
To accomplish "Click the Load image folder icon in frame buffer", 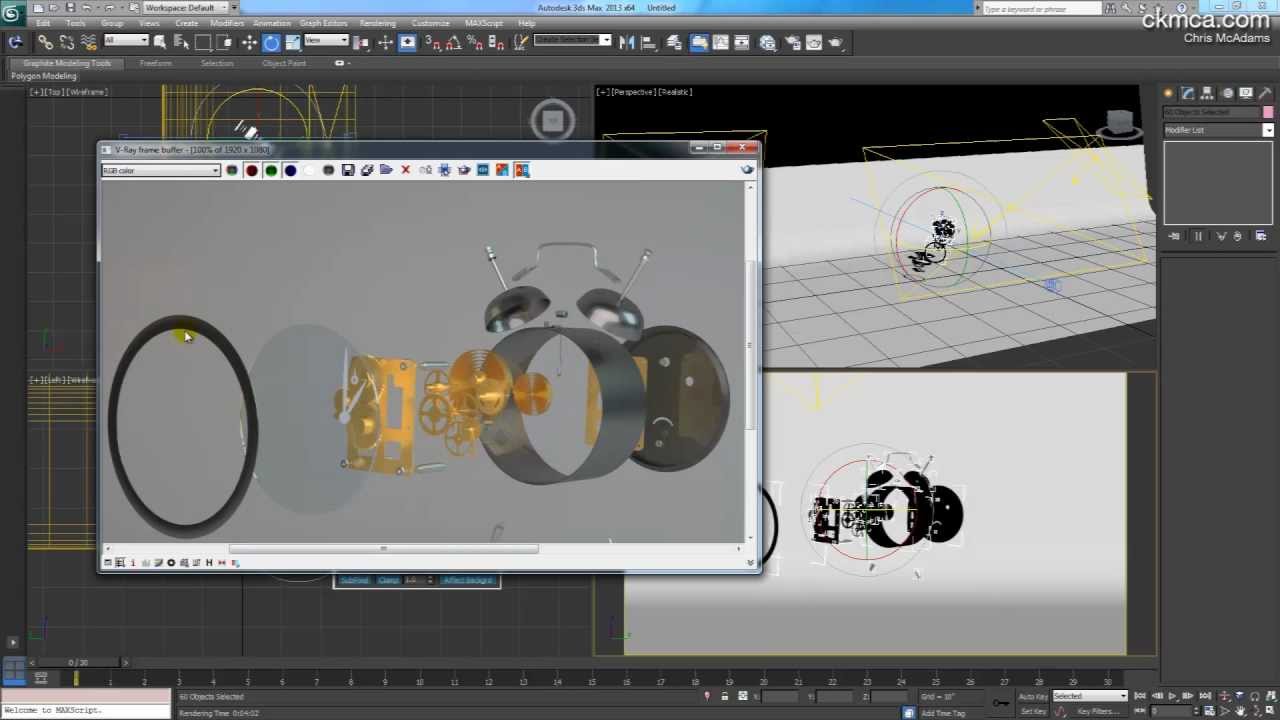I will (386, 170).
